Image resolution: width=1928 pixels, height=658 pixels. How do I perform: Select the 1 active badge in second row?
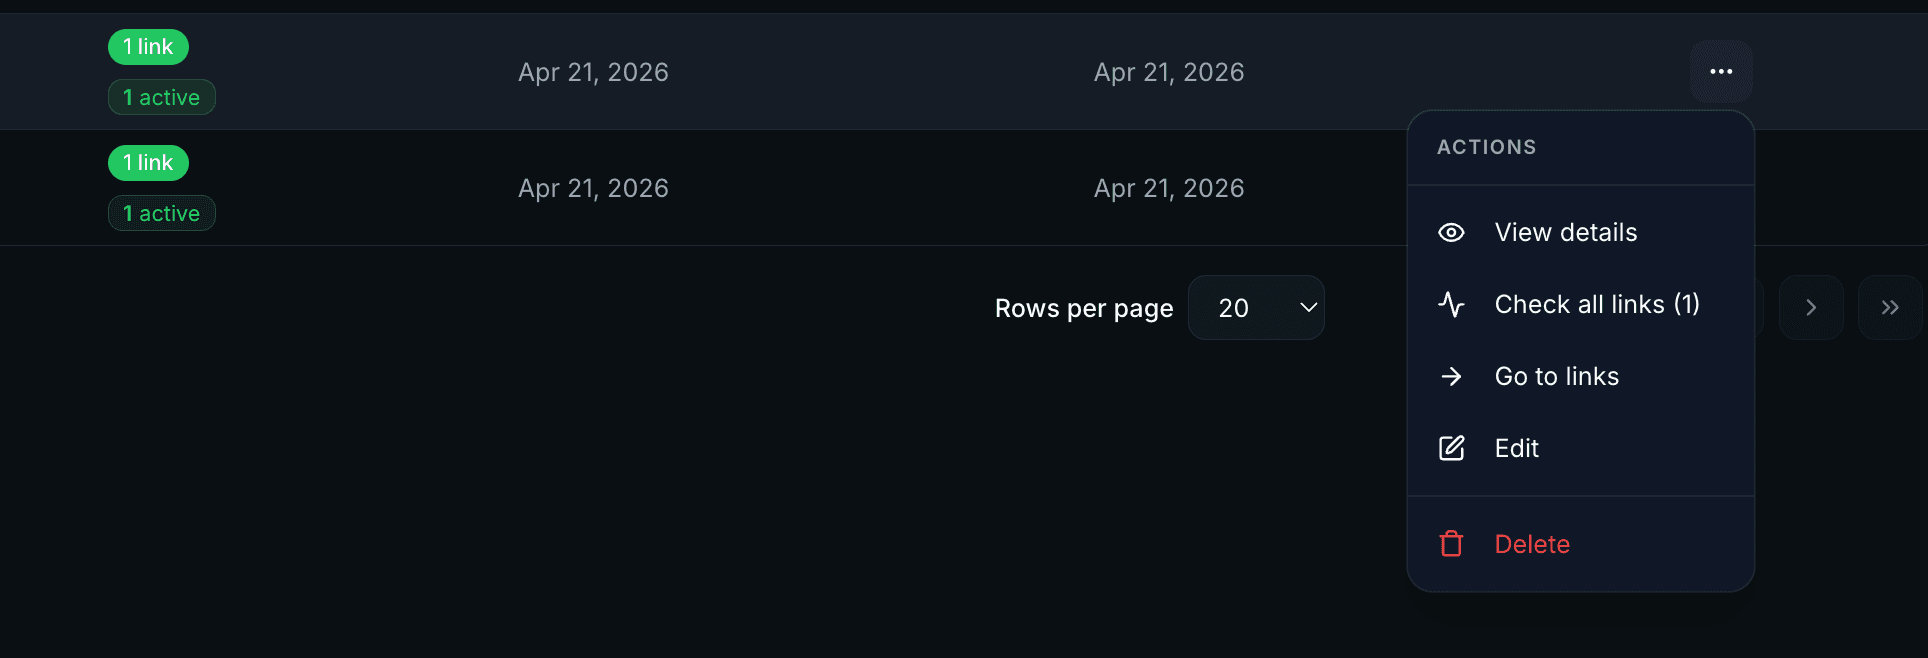[161, 213]
